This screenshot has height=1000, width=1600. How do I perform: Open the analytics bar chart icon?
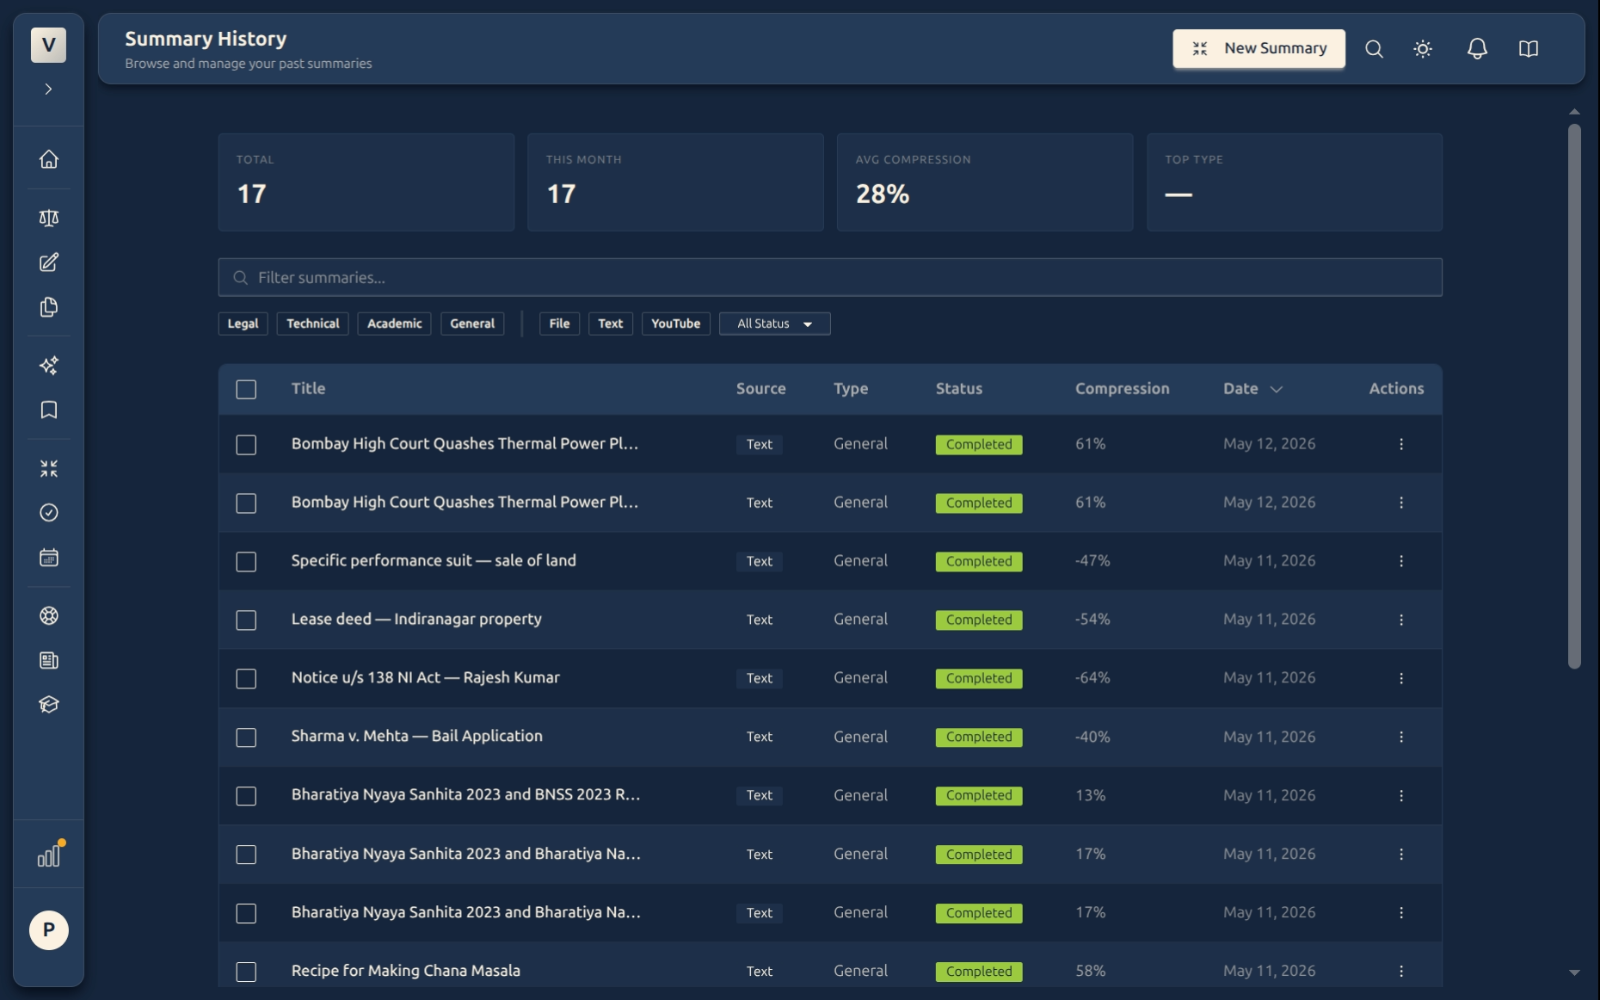tap(49, 856)
